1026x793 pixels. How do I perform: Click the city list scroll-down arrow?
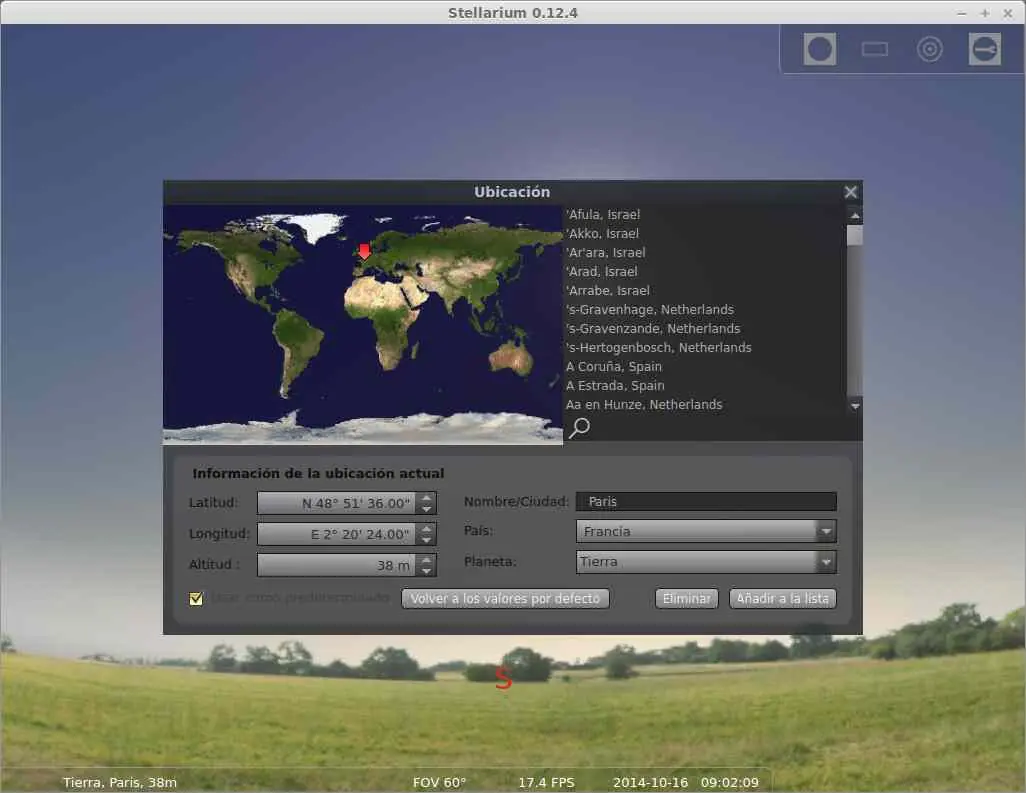pos(855,406)
